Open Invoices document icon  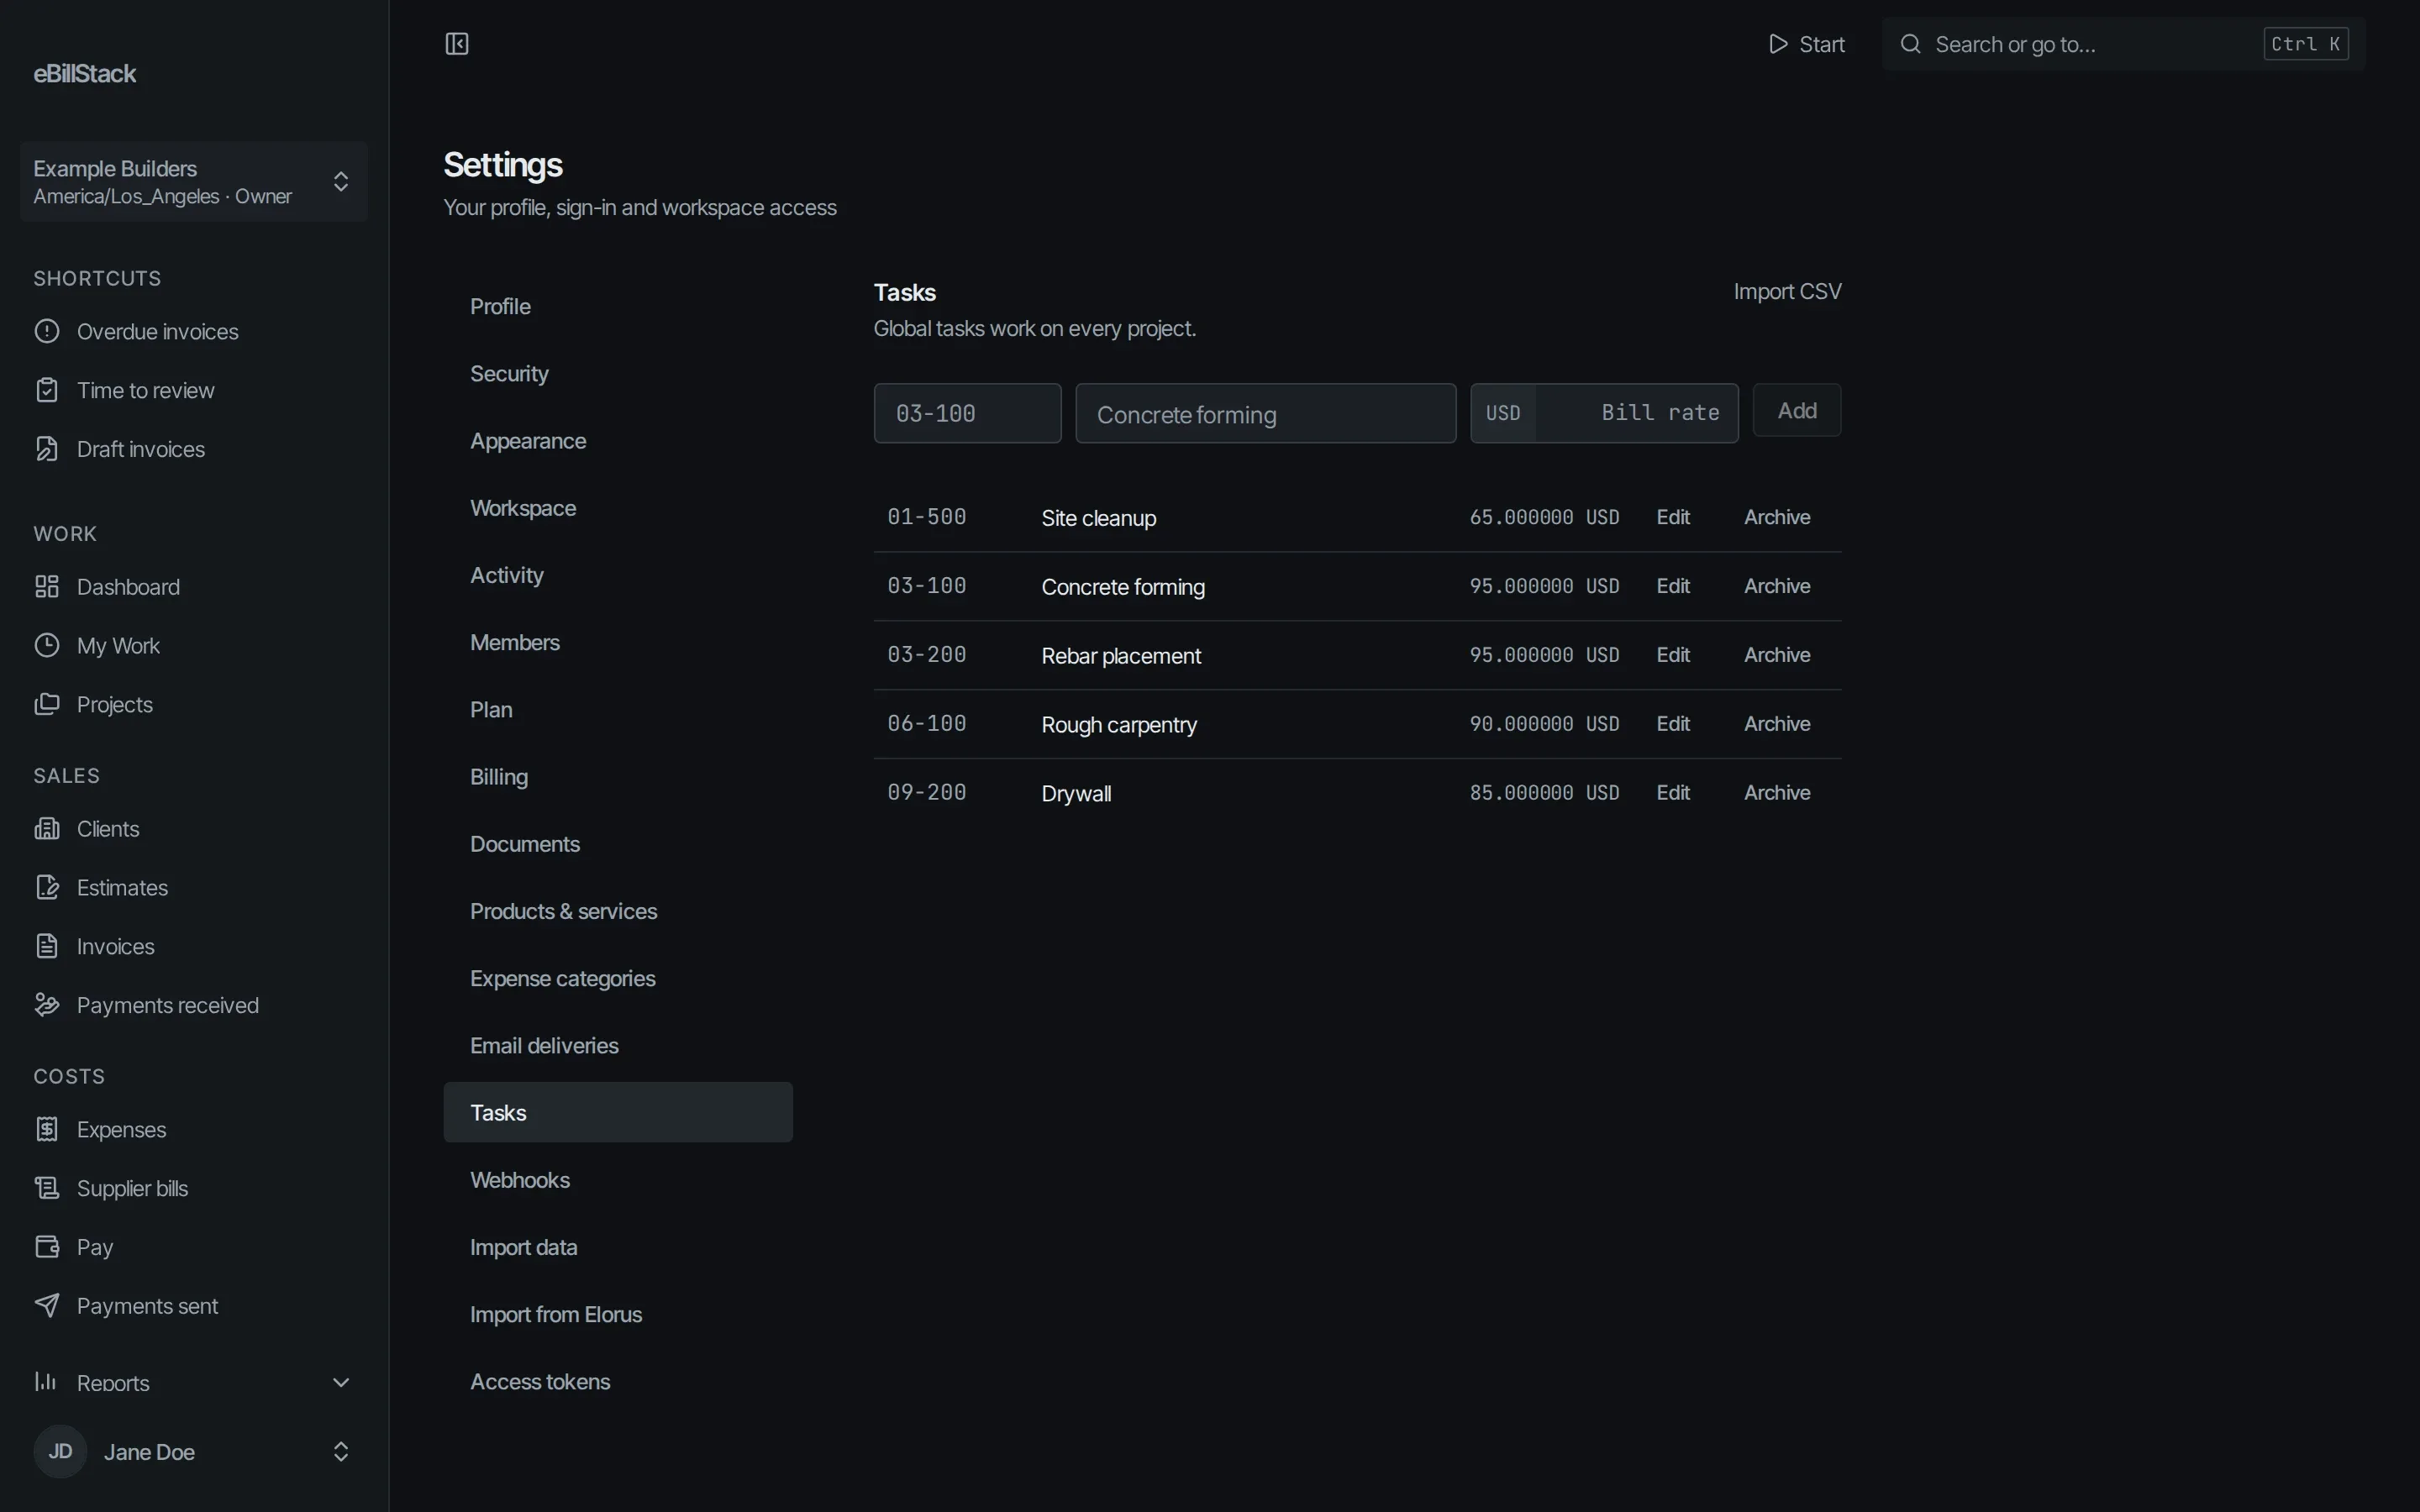point(47,946)
